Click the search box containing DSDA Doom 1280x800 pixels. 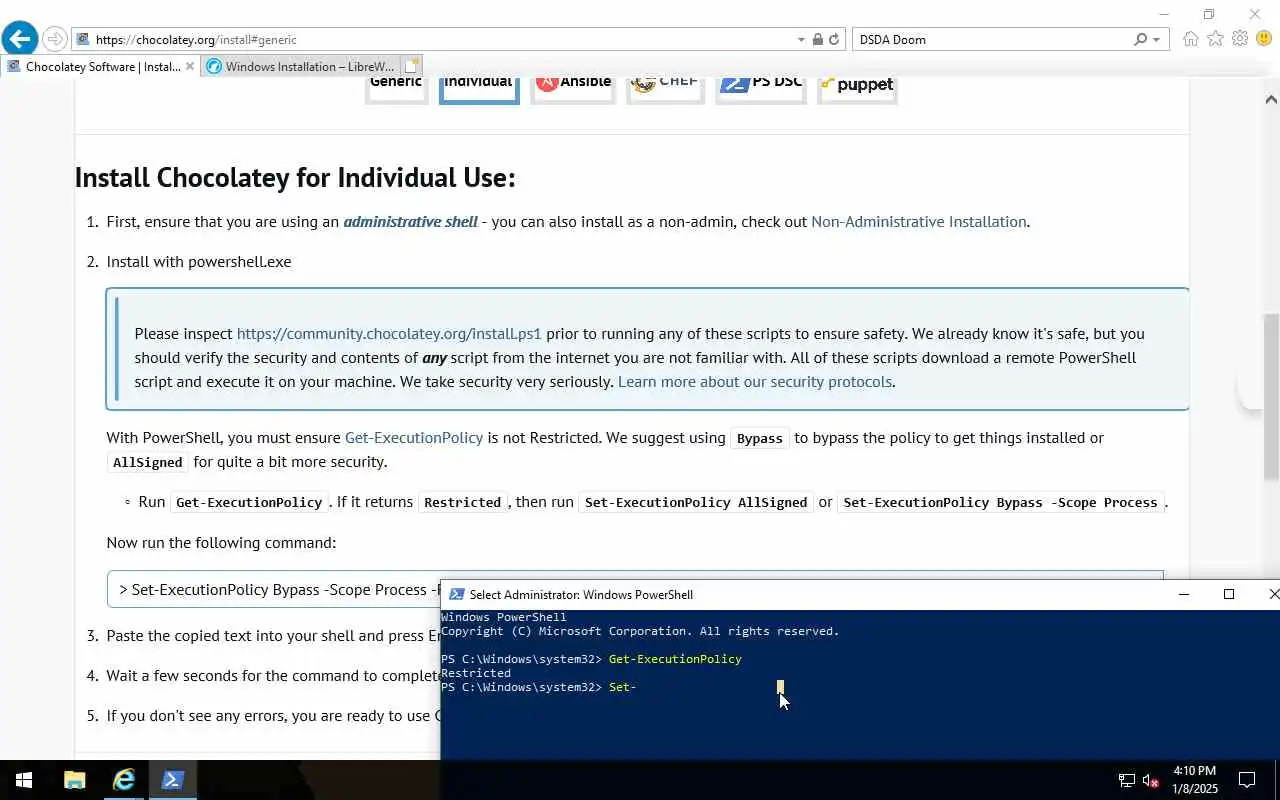(992, 39)
